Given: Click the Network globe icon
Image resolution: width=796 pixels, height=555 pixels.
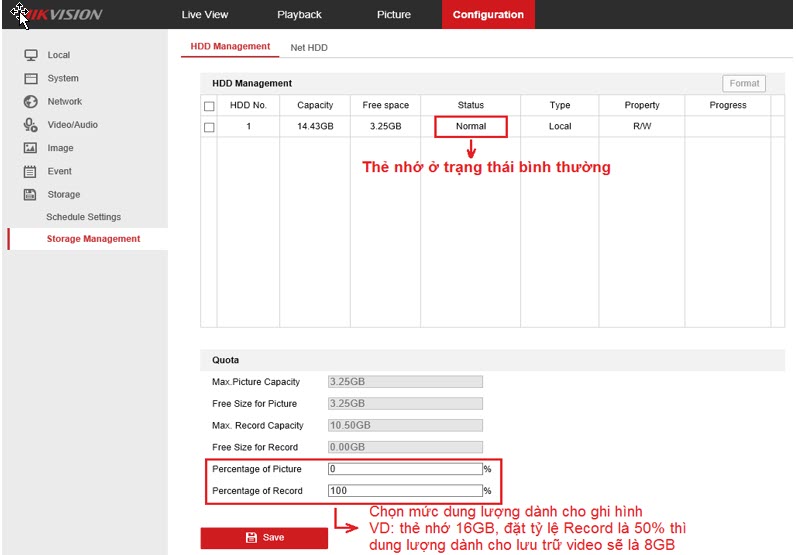Looking at the screenshot, I should [31, 101].
